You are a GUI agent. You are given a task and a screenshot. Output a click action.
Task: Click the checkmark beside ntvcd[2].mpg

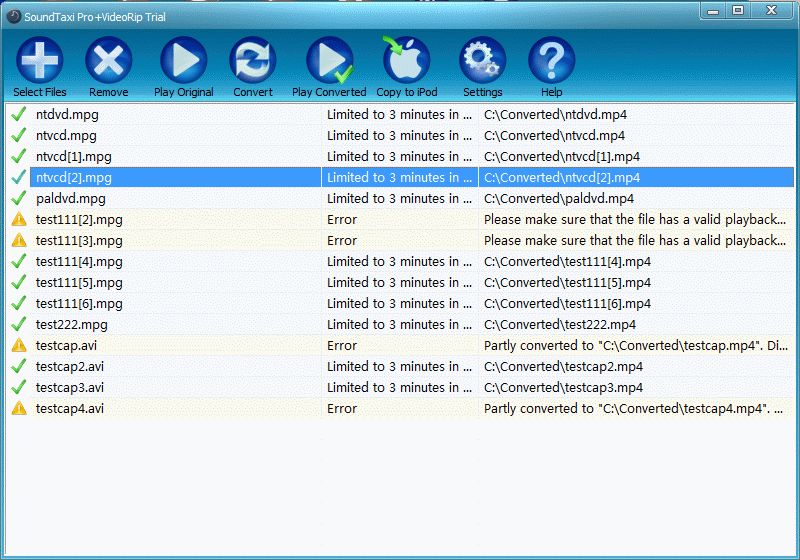[19, 177]
